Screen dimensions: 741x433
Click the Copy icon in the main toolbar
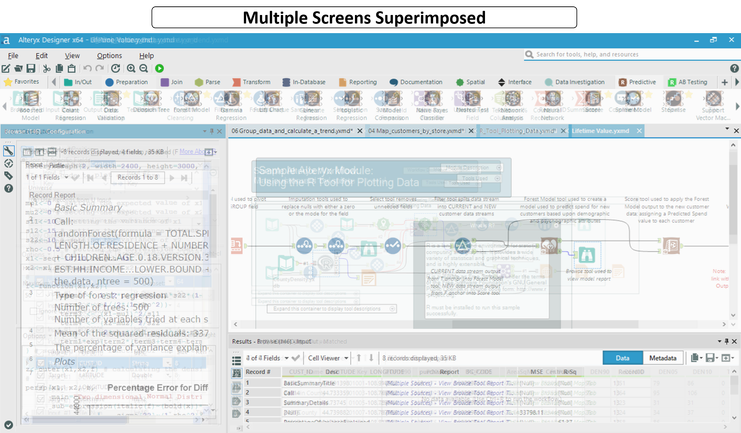click(59, 69)
